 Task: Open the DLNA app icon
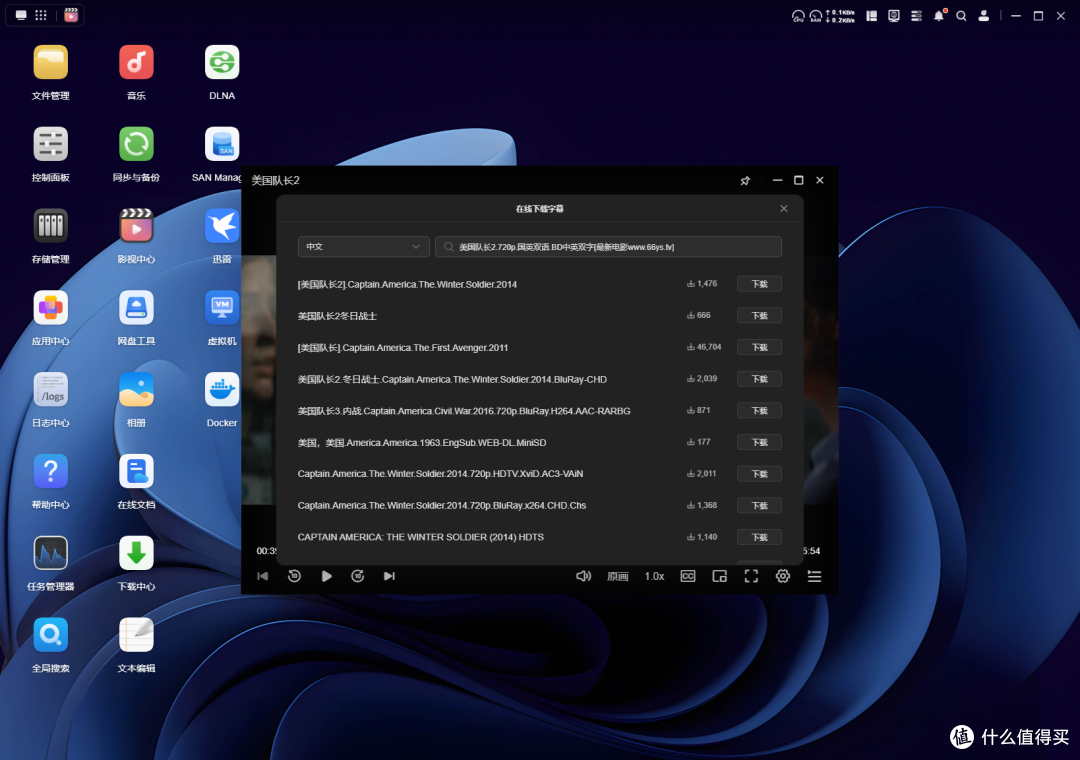222,63
